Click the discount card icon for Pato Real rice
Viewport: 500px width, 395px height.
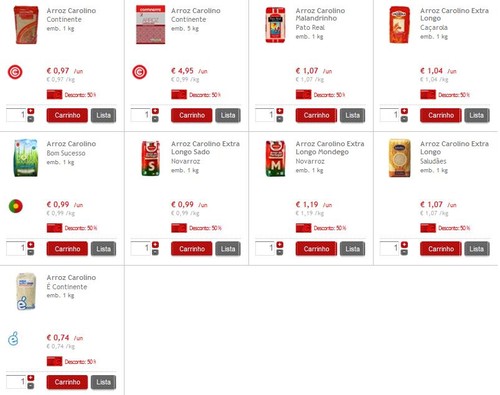coord(303,95)
